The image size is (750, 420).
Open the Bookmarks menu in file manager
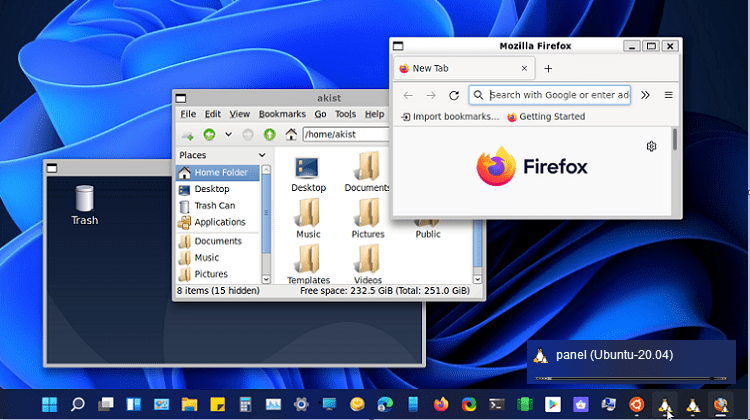282,114
